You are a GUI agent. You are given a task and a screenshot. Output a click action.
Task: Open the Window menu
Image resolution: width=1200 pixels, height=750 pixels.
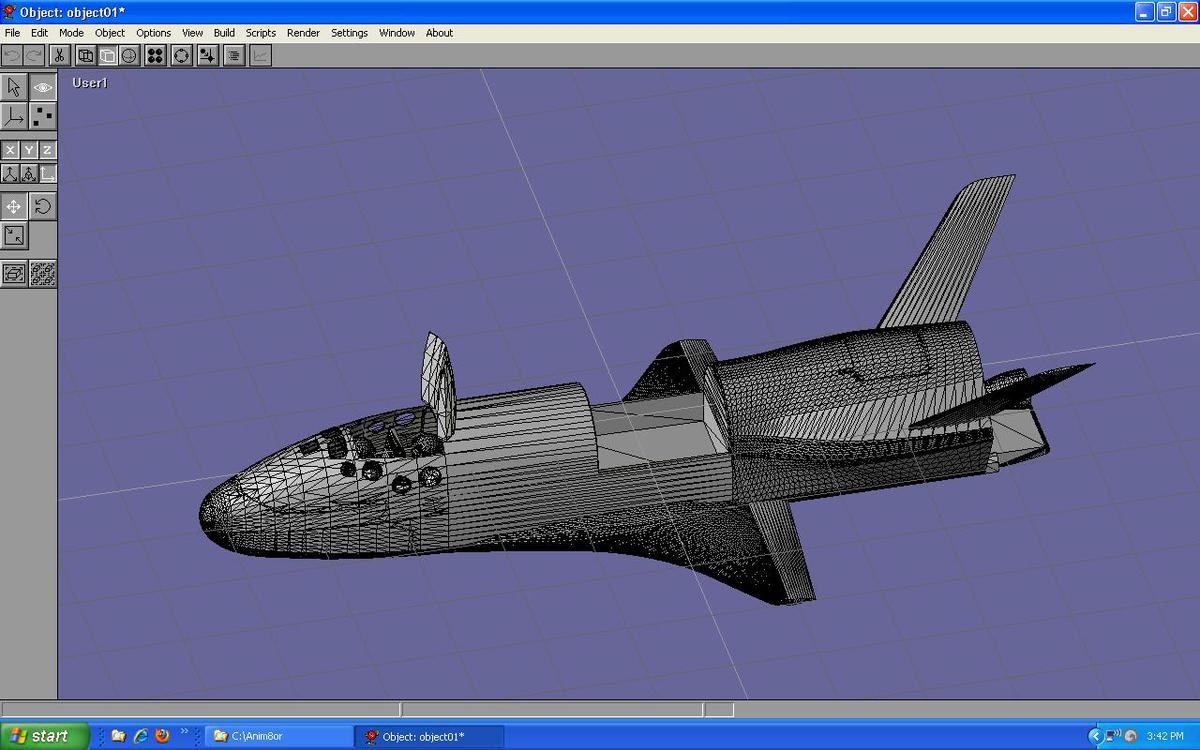tap(397, 33)
